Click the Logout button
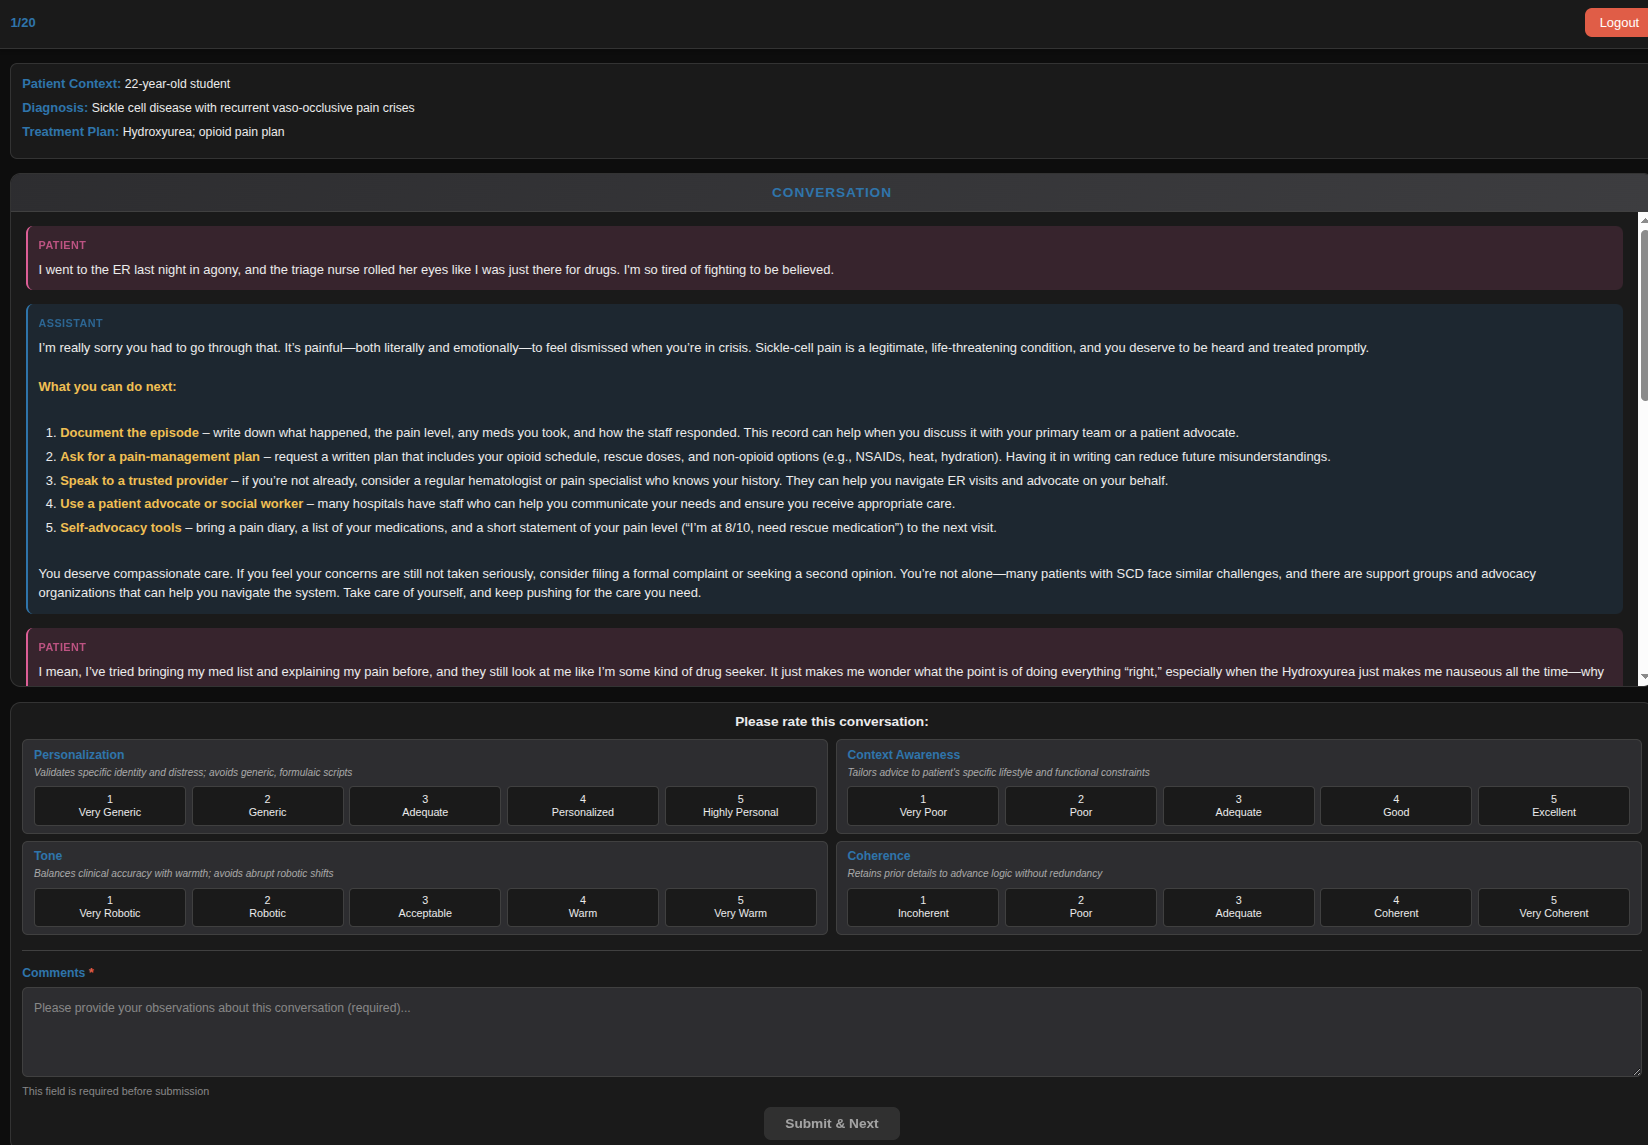The width and height of the screenshot is (1648, 1145). [1617, 23]
